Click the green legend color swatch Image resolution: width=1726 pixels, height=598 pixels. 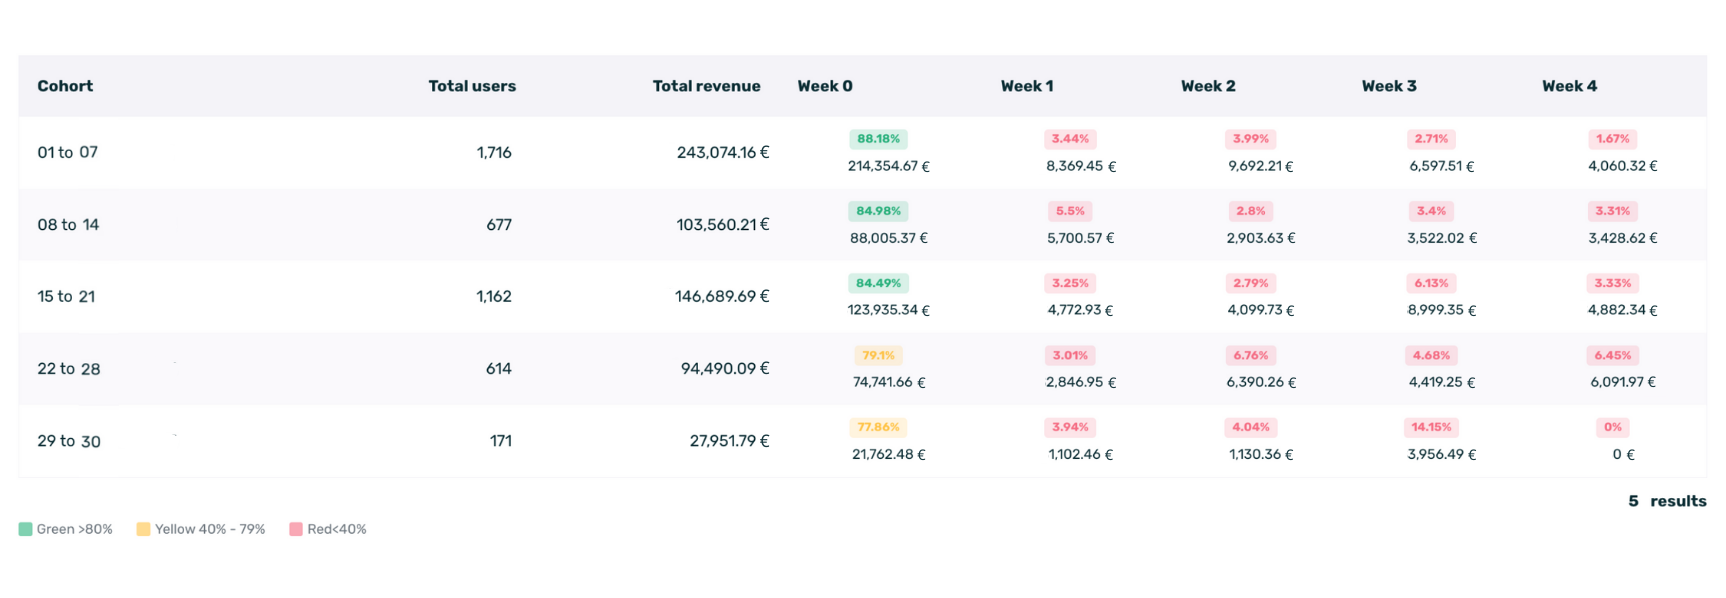click(25, 529)
